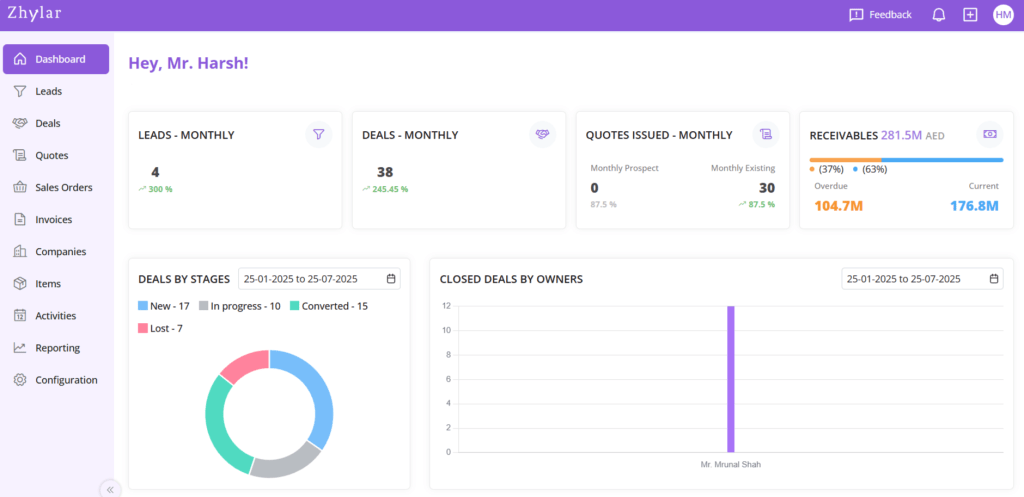
Task: Open the Configuration settings page
Action: coord(66,380)
